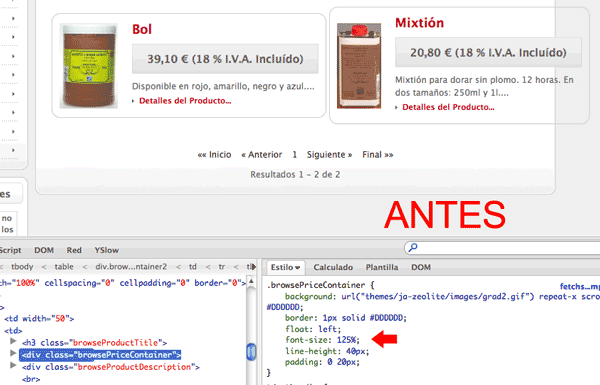Select the tbody breadcrumb element
Viewport: 600px width, 385px height.
point(22,267)
